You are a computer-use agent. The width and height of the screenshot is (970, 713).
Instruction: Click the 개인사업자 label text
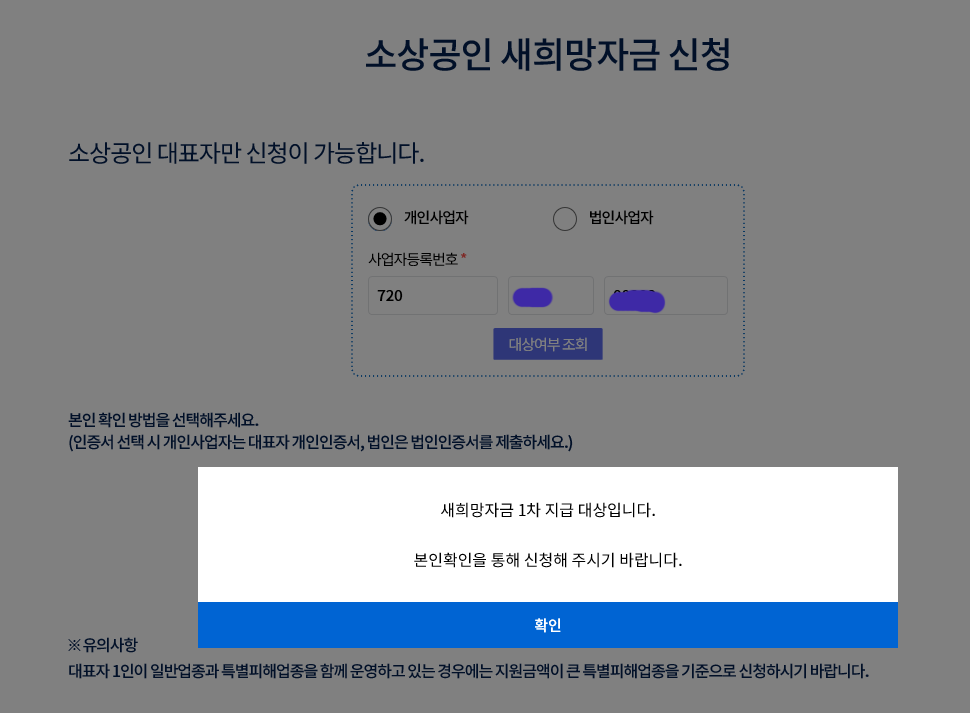pos(436,218)
